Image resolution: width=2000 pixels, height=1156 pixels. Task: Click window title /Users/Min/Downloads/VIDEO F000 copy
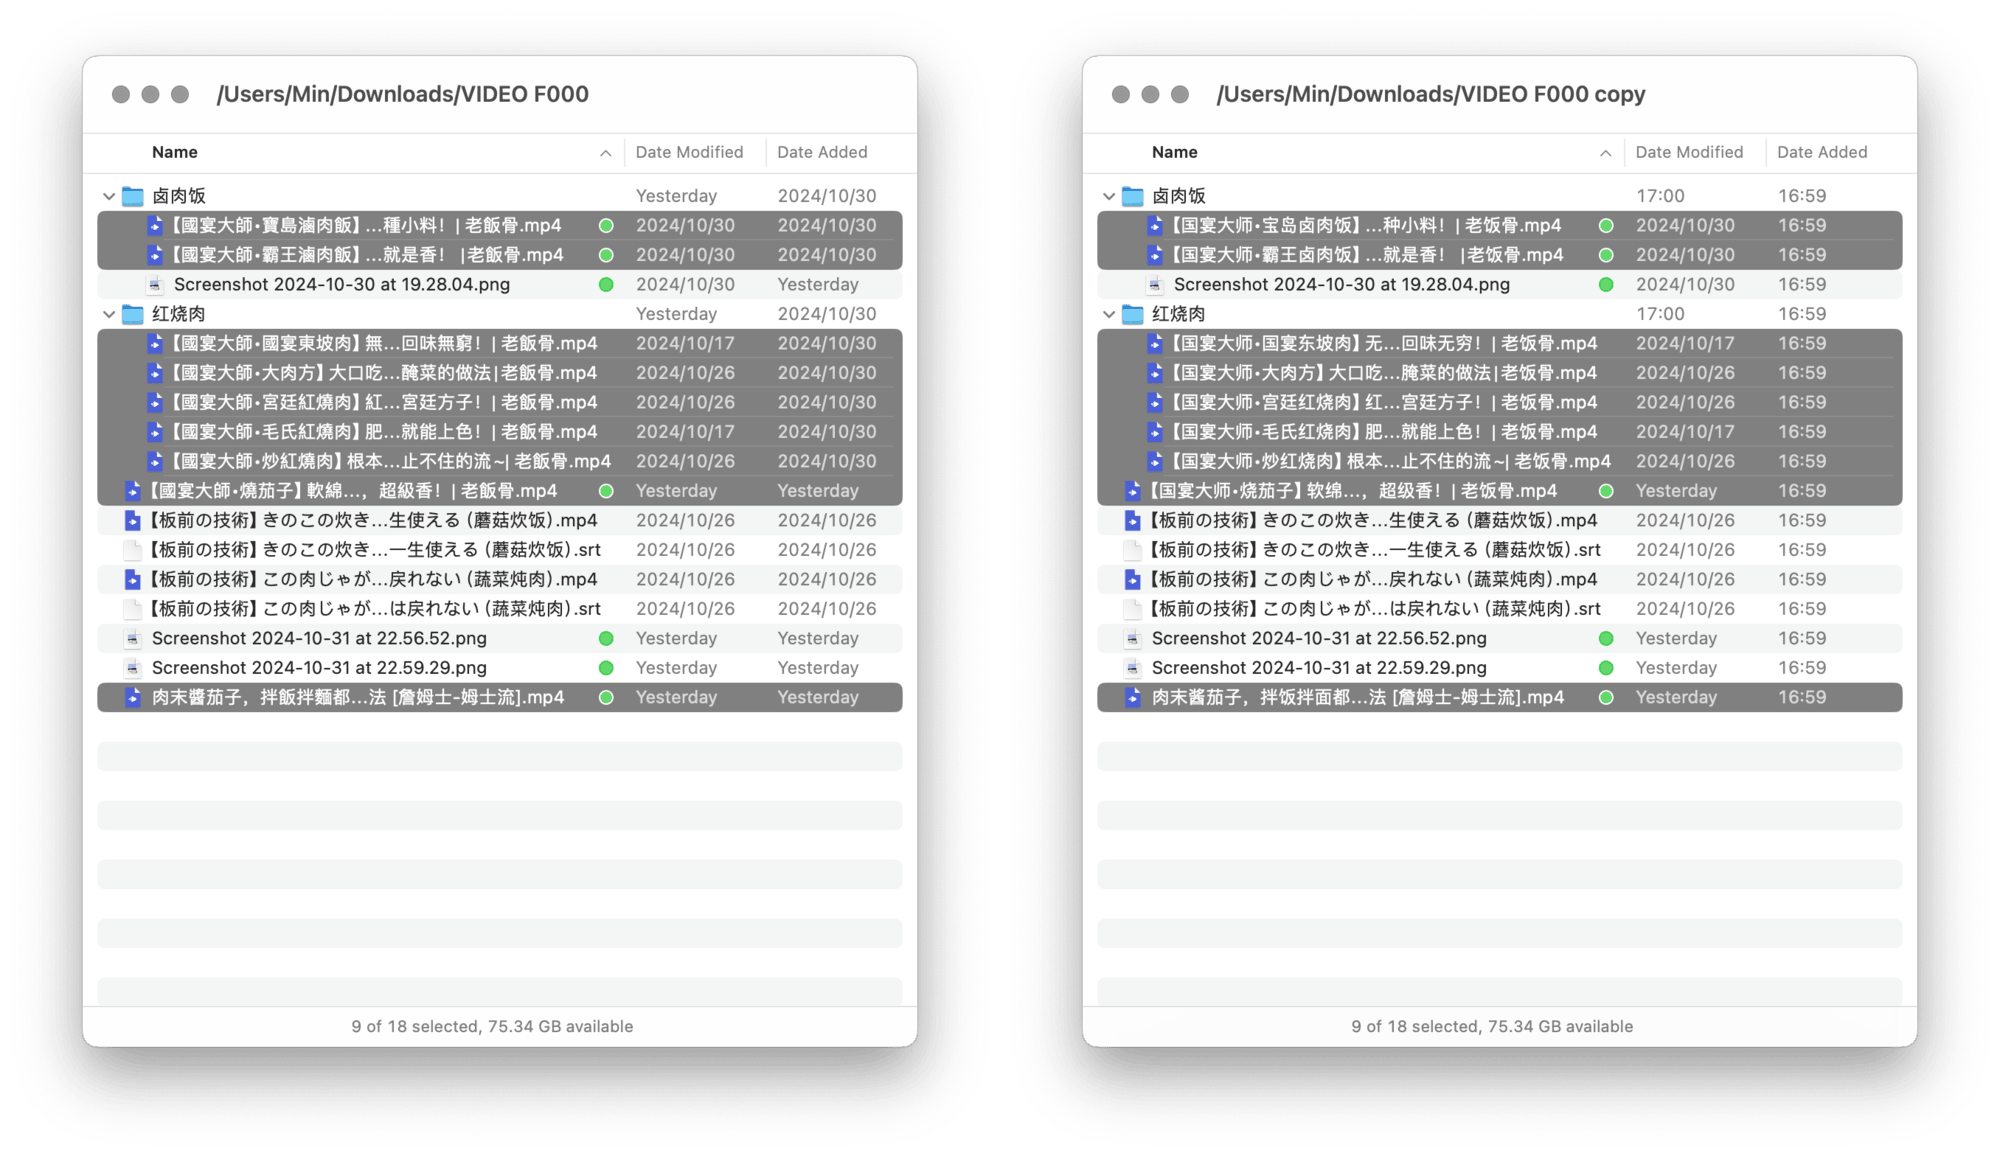click(1431, 94)
